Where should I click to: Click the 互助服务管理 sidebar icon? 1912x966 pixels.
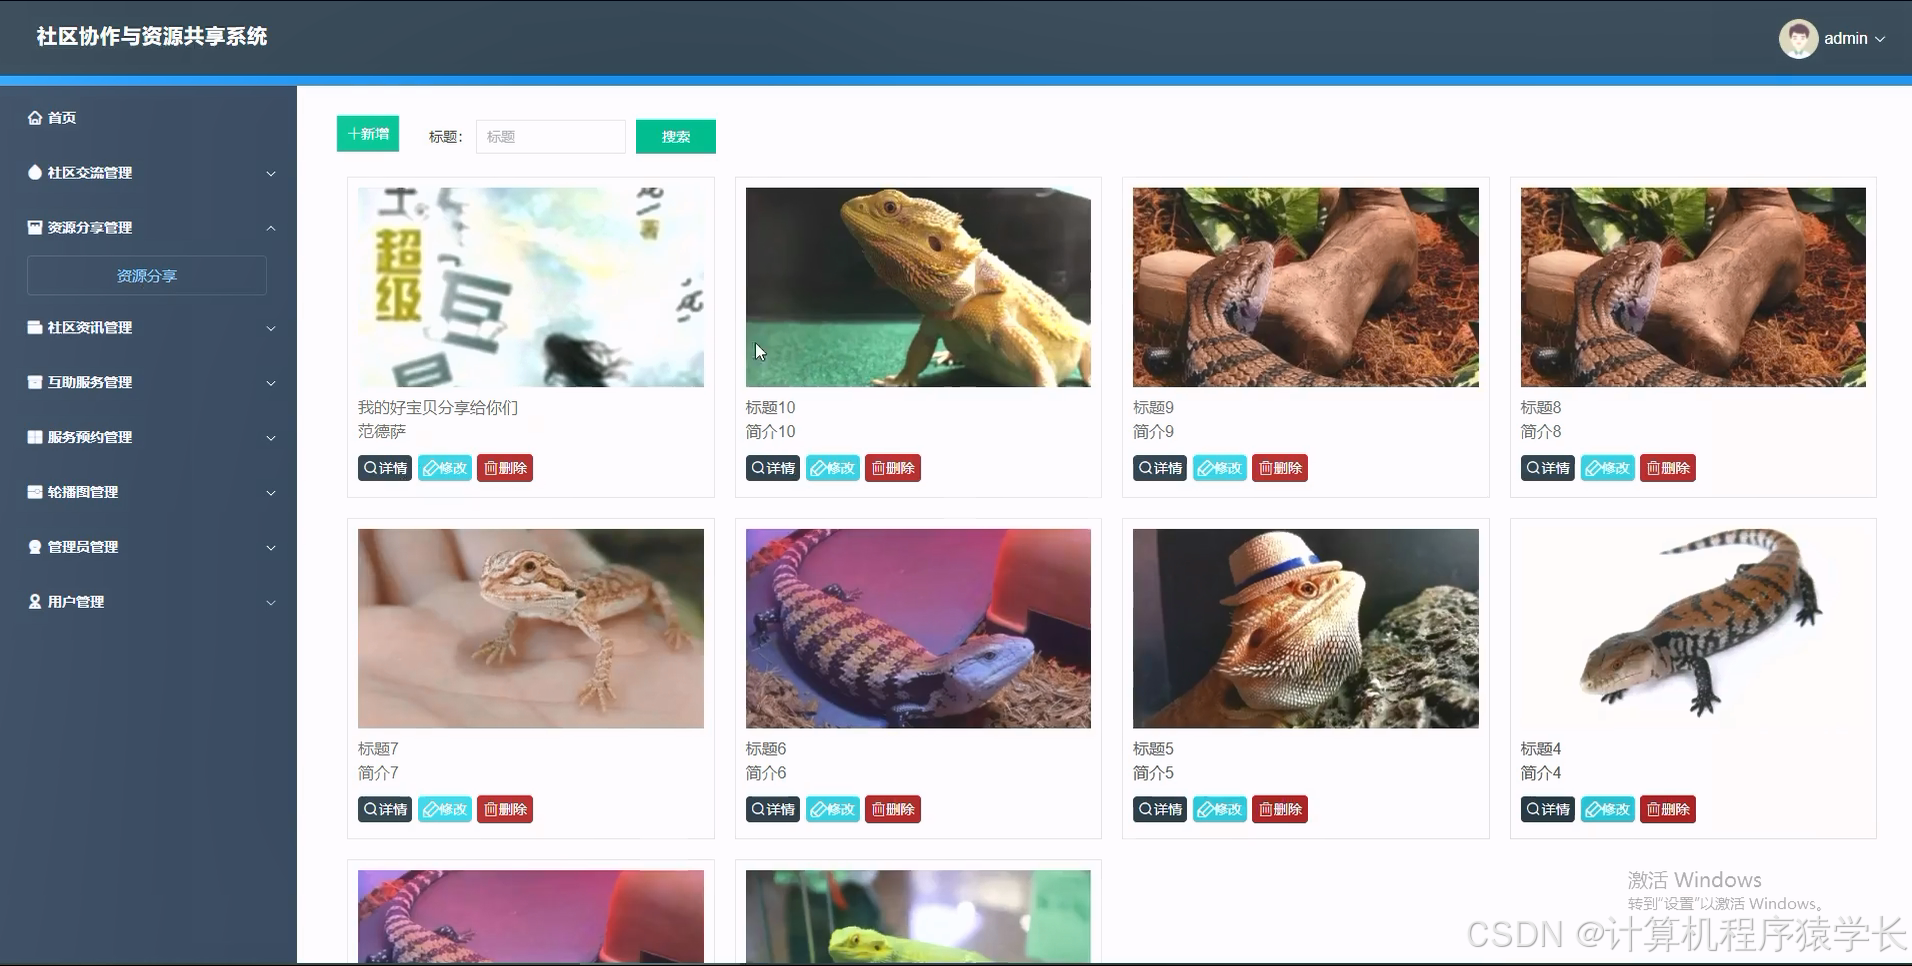[x=35, y=383]
